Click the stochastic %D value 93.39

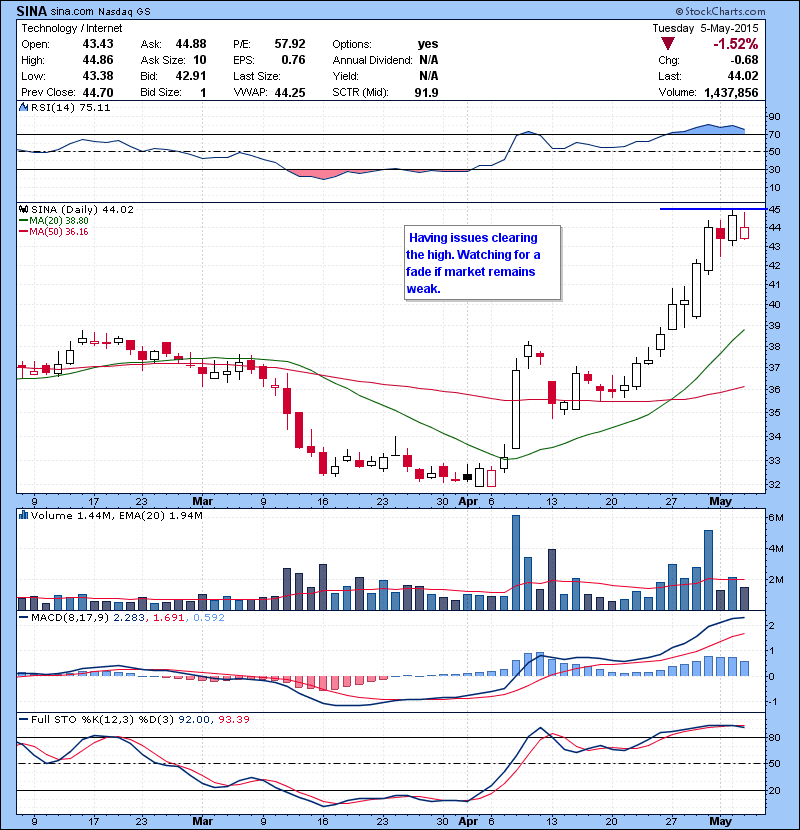[233, 719]
